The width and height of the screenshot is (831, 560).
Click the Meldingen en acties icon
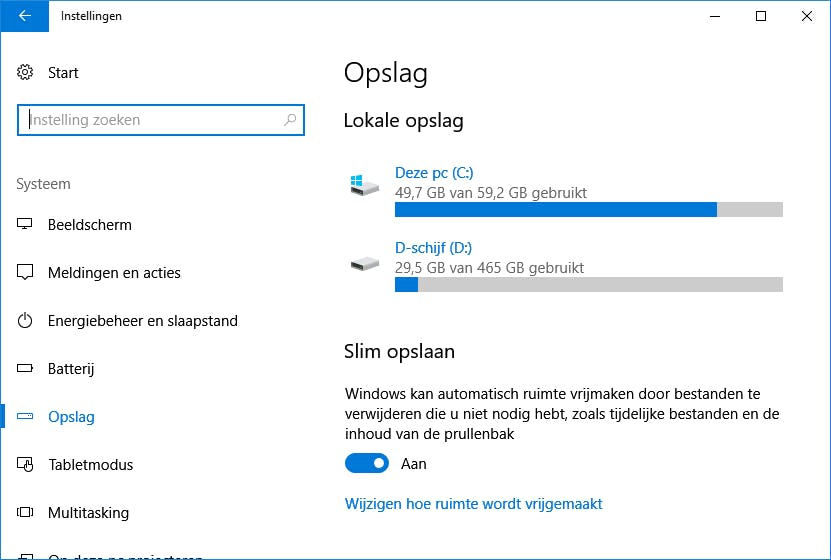(x=26, y=273)
